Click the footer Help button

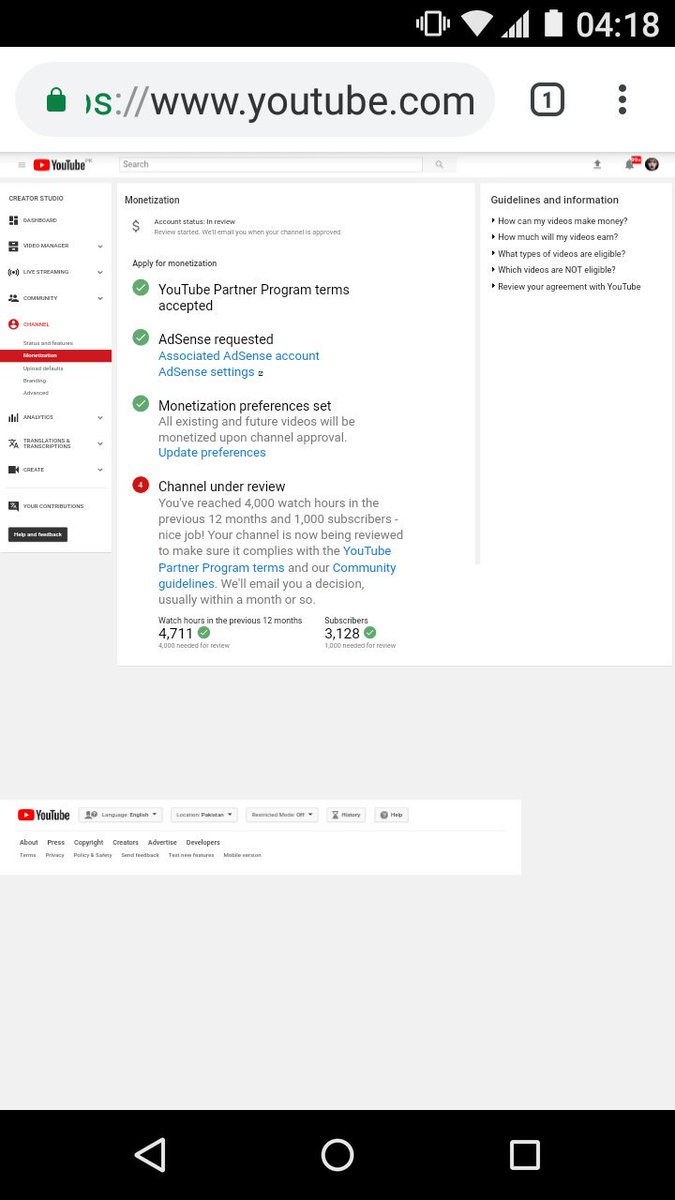pyautogui.click(x=391, y=815)
